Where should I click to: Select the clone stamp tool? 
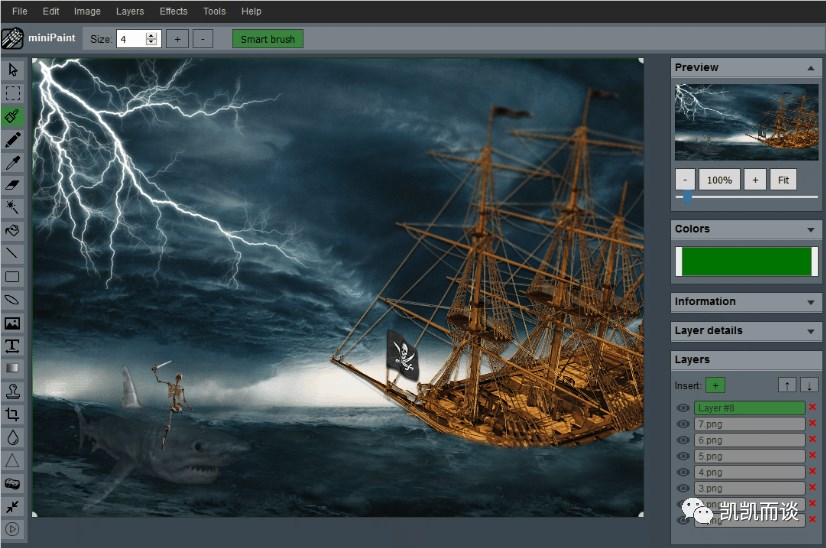13,392
